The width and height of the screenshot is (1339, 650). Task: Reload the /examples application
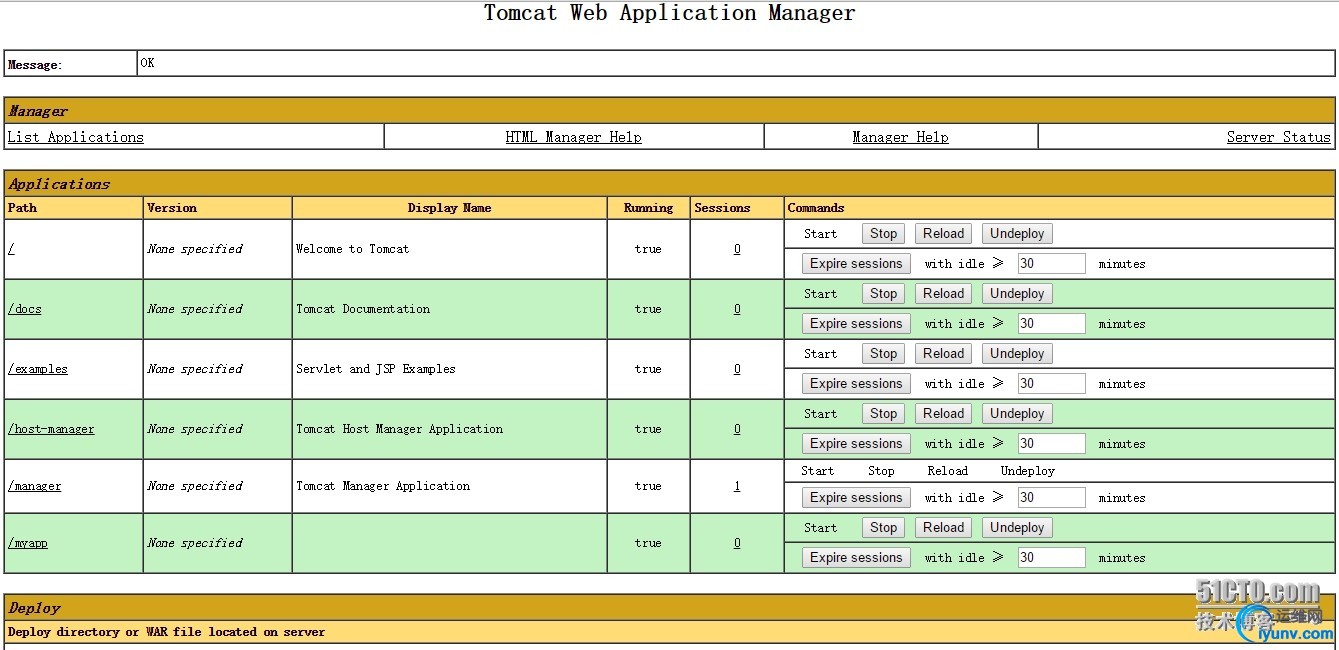944,354
